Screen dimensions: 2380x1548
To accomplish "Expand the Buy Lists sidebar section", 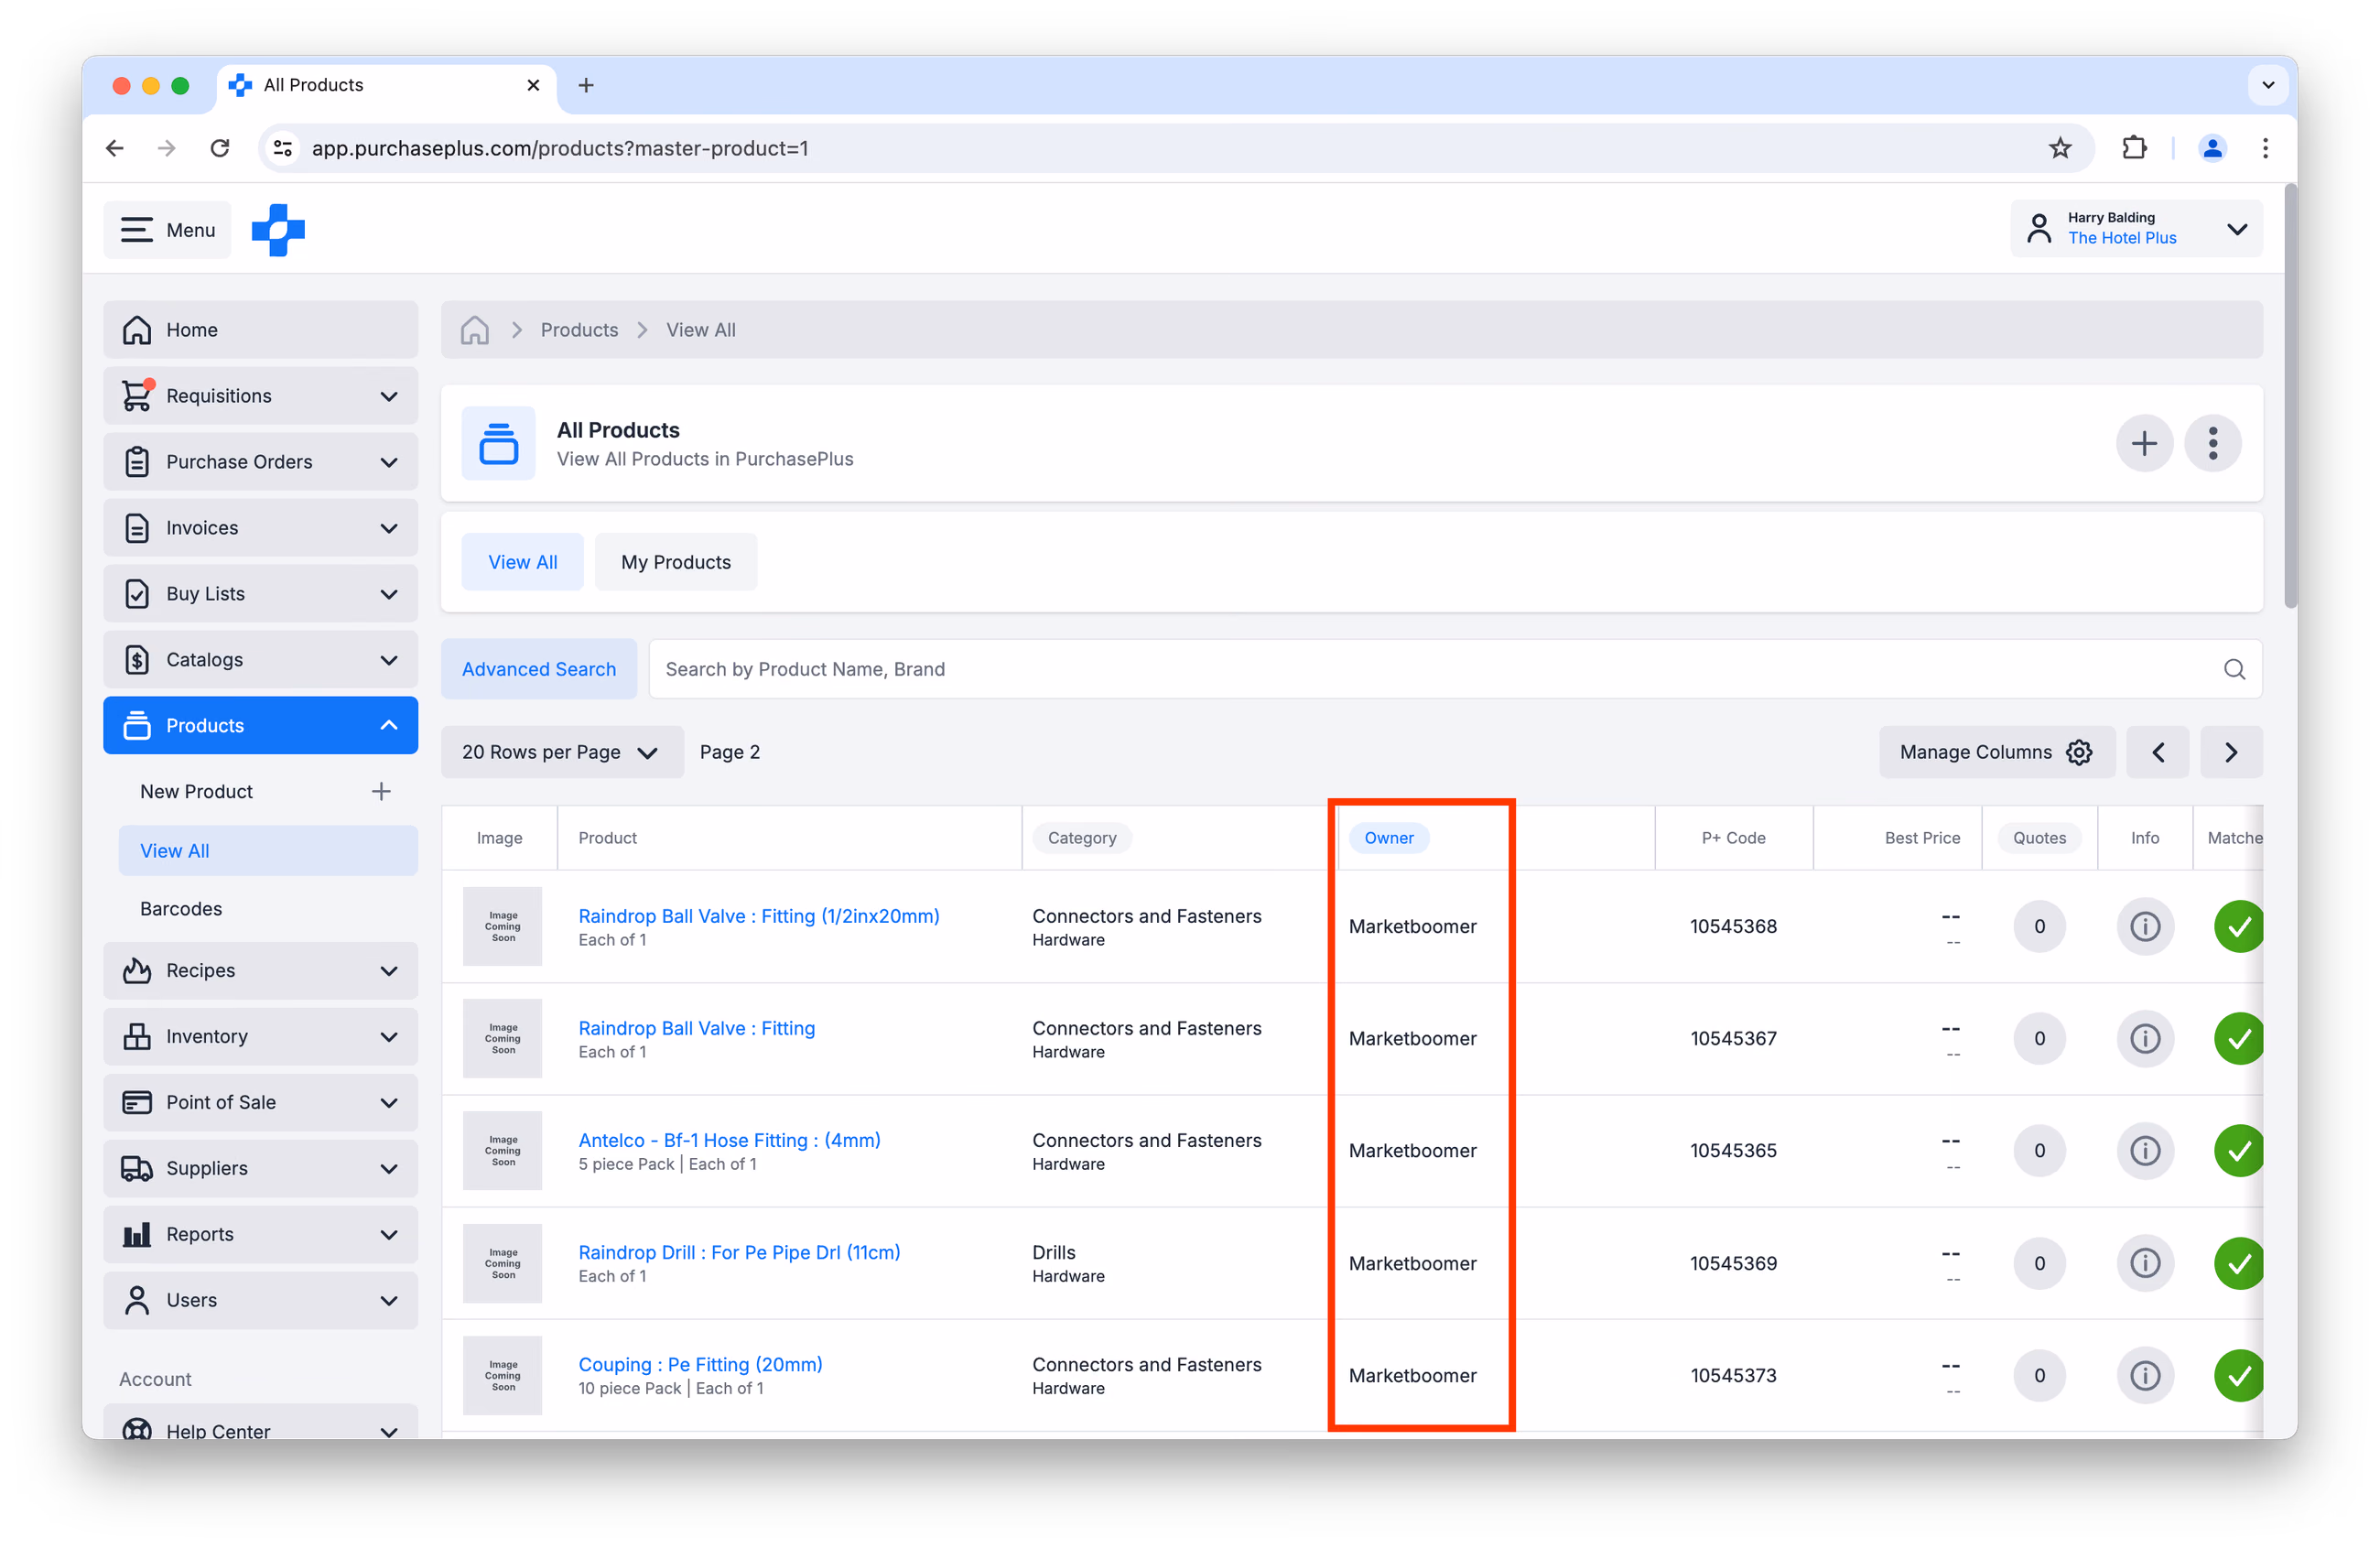I will 260,594.
